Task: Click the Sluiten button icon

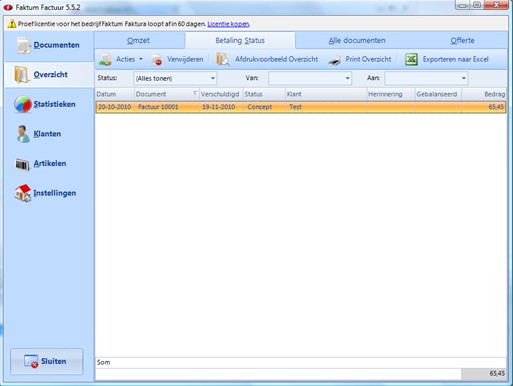Action: (x=31, y=361)
